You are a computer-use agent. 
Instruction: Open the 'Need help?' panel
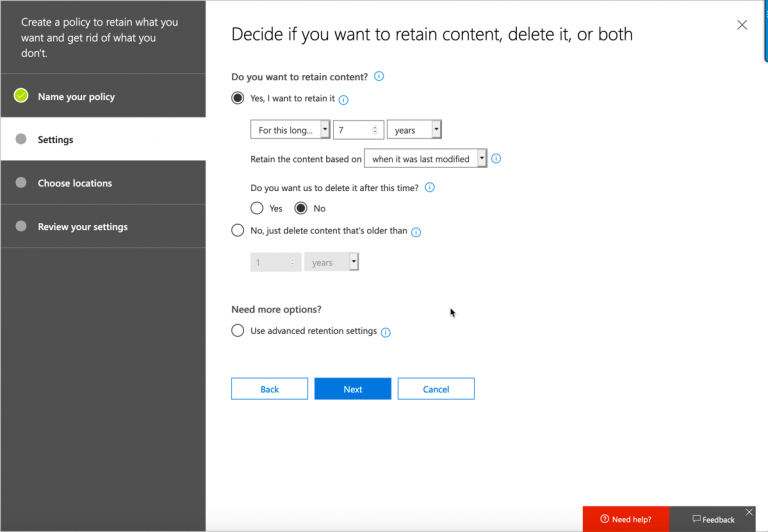point(626,519)
